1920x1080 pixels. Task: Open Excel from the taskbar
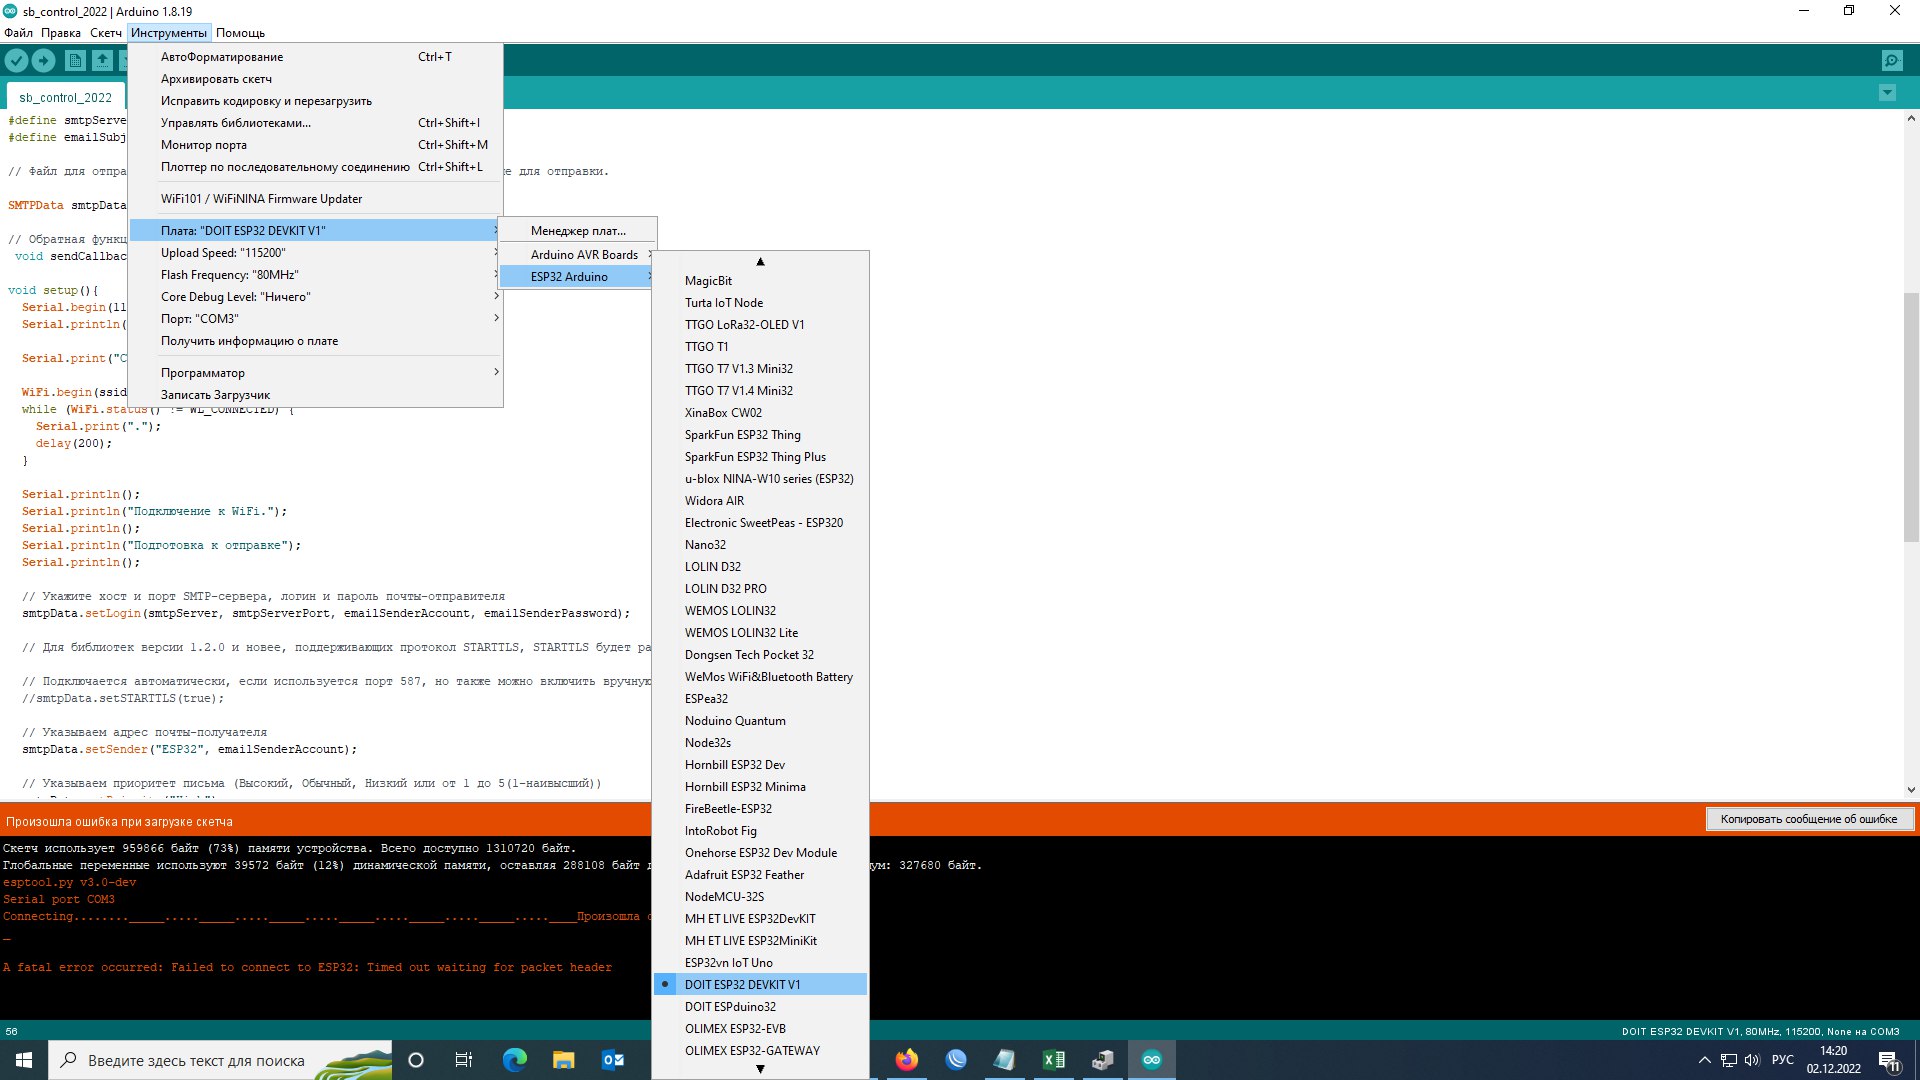1054,1060
